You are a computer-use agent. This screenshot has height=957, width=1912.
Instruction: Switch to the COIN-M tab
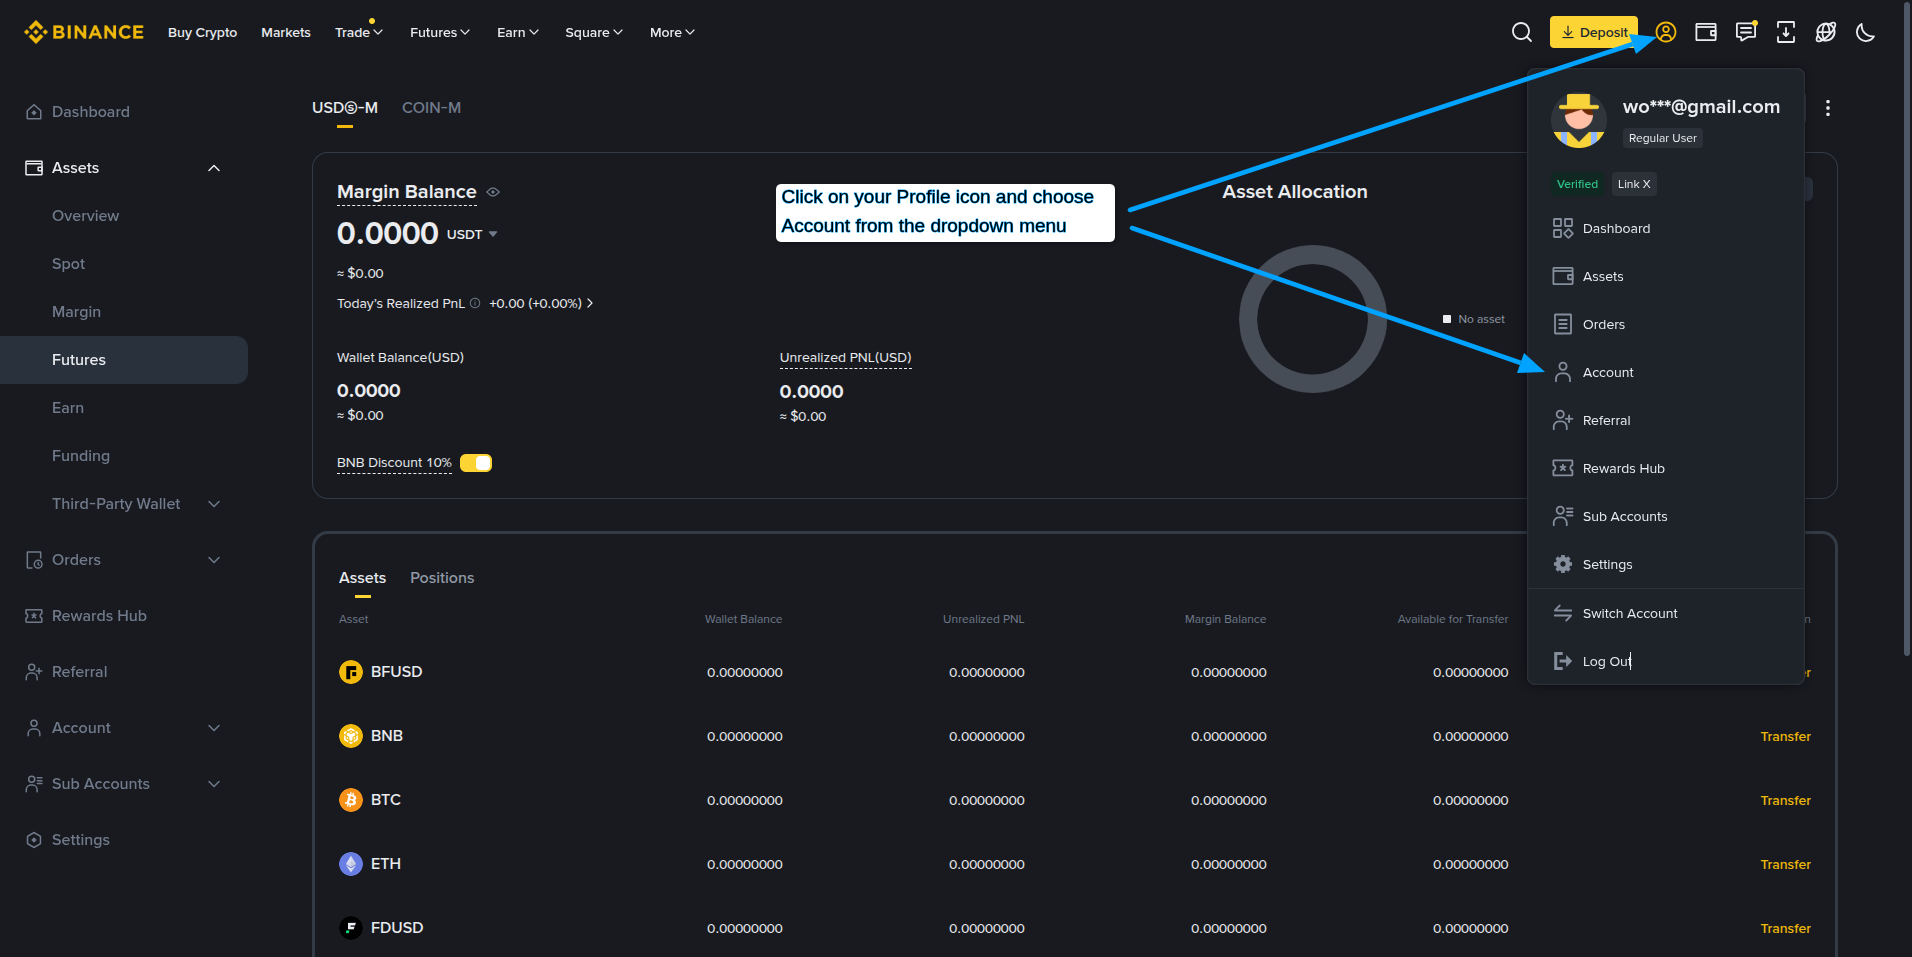[x=431, y=108]
